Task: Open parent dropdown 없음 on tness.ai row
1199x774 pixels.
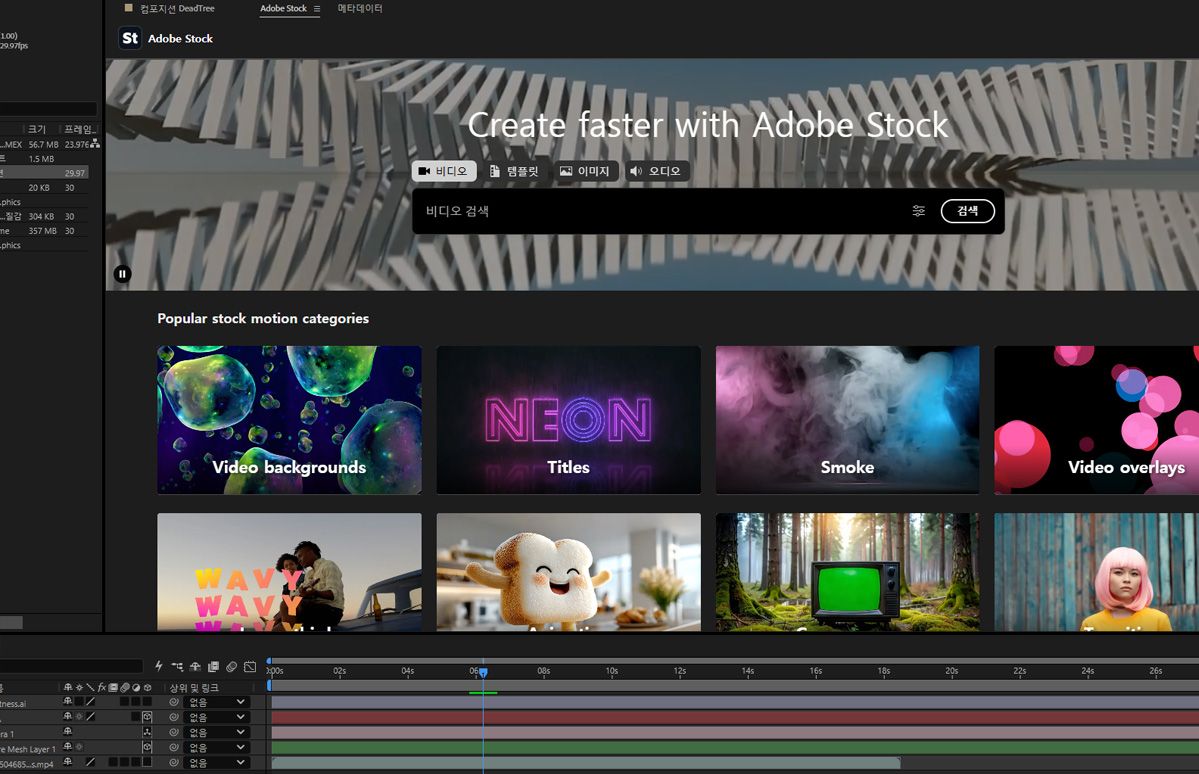Action: point(216,701)
